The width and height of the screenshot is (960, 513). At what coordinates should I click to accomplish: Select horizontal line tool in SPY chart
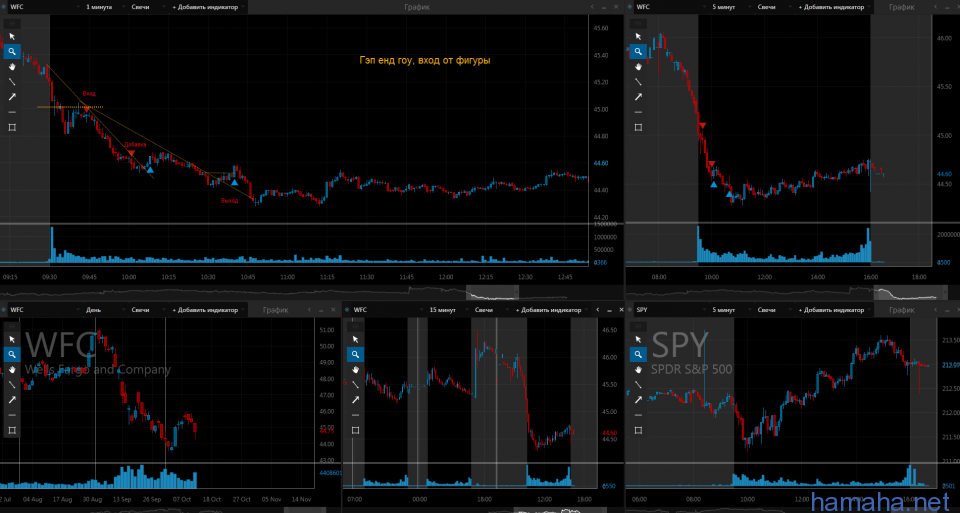pyautogui.click(x=638, y=415)
